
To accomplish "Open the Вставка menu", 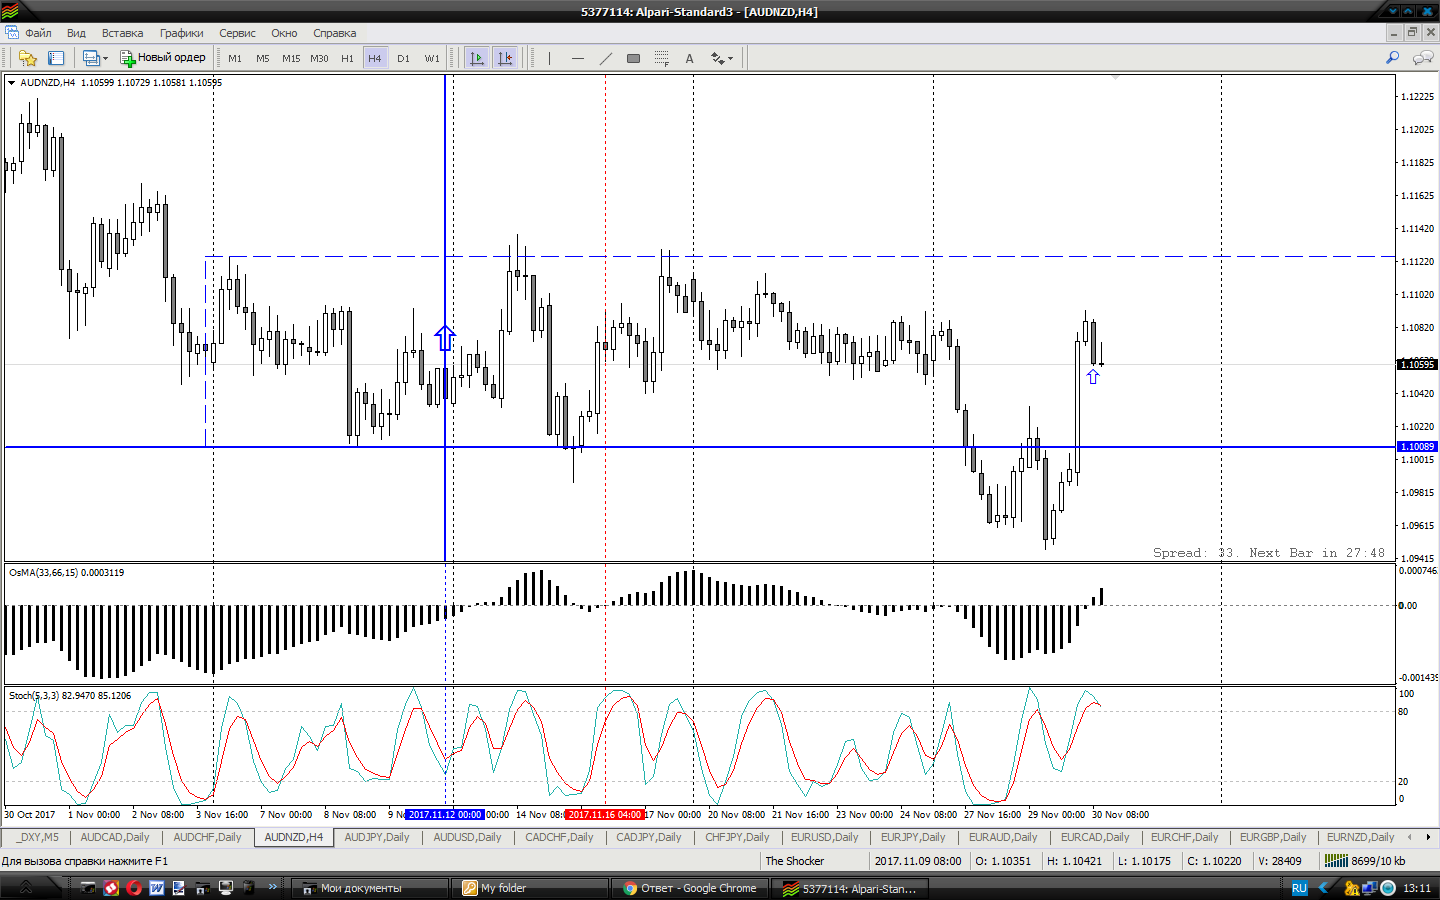I will coord(122,33).
